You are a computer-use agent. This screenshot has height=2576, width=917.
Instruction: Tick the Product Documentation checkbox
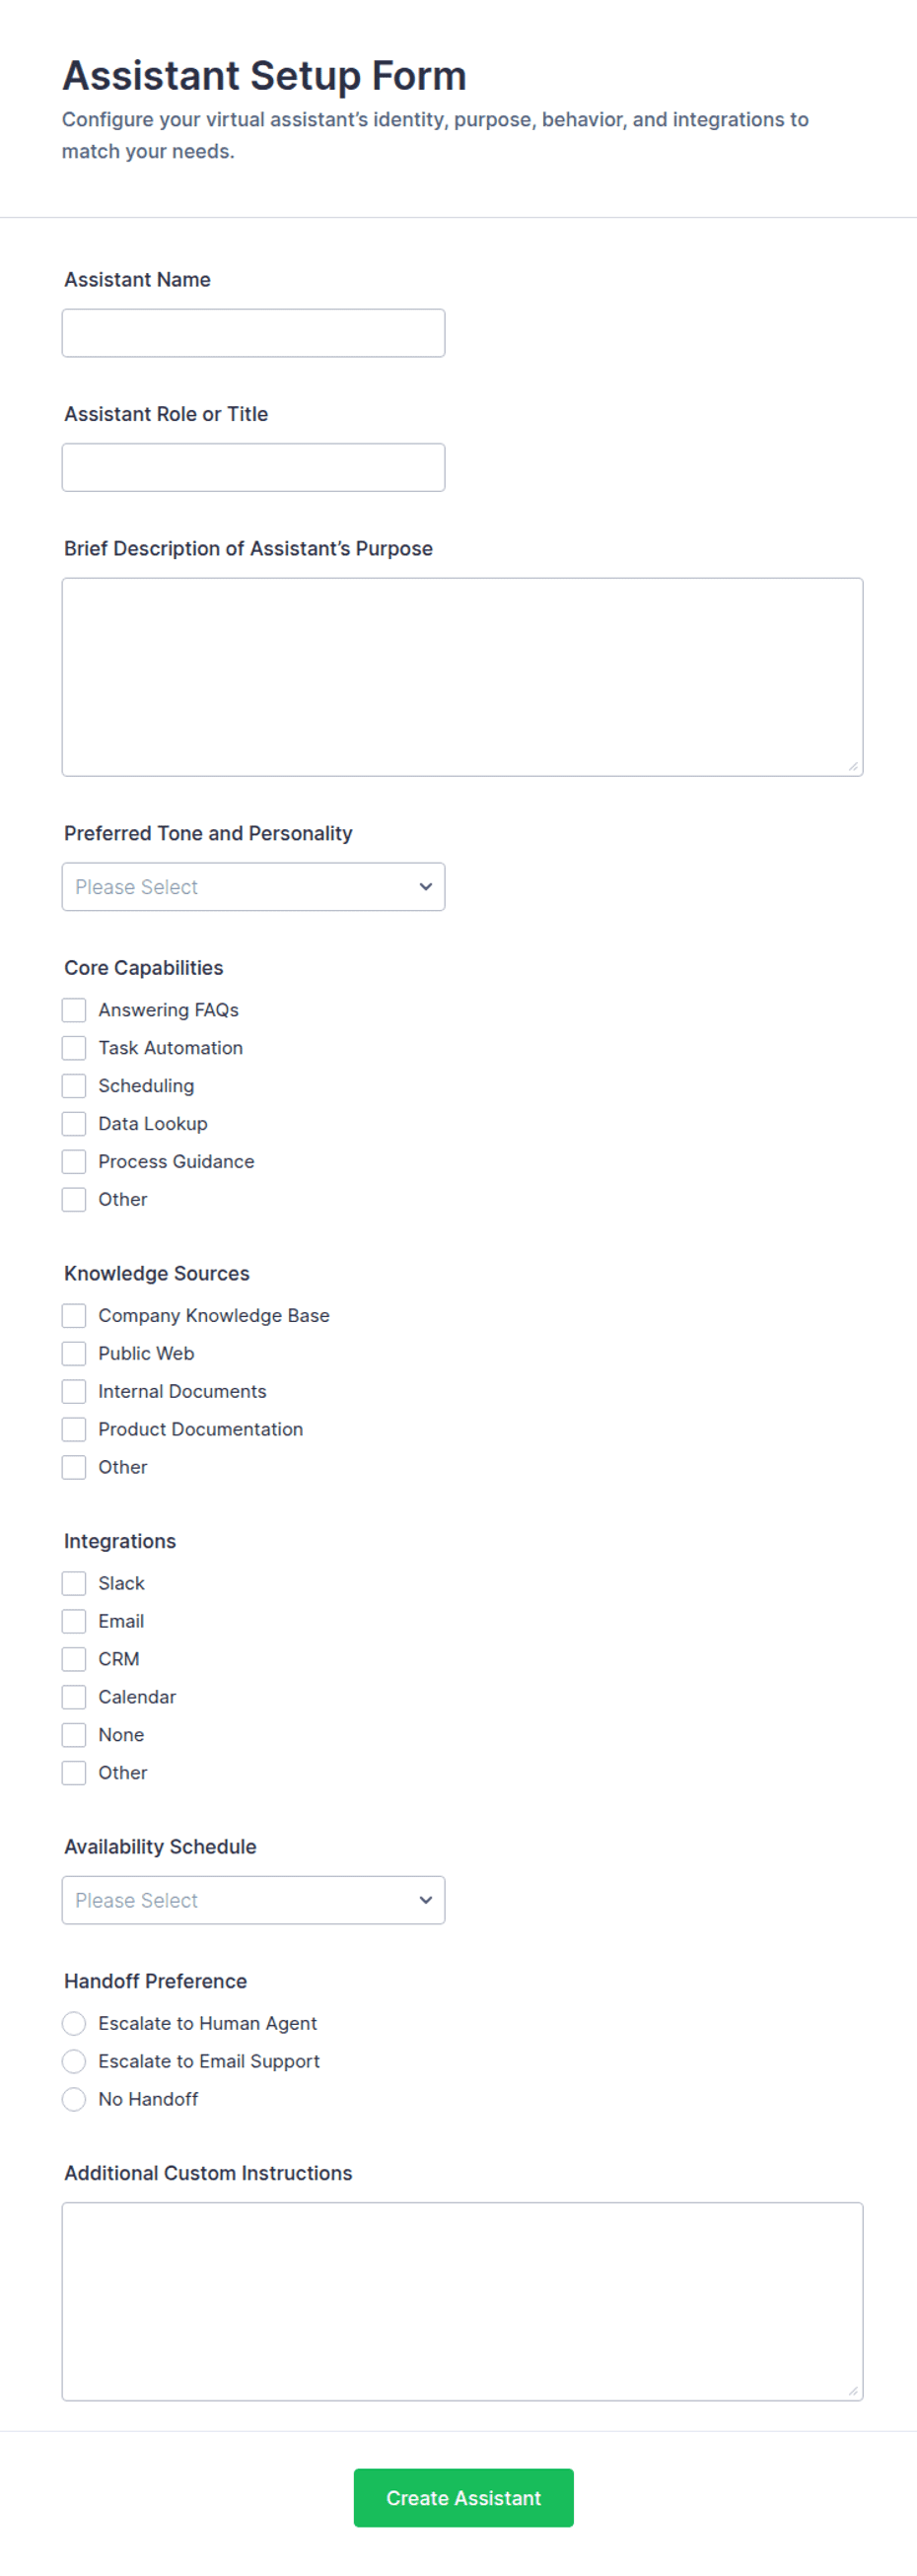pyautogui.click(x=74, y=1430)
